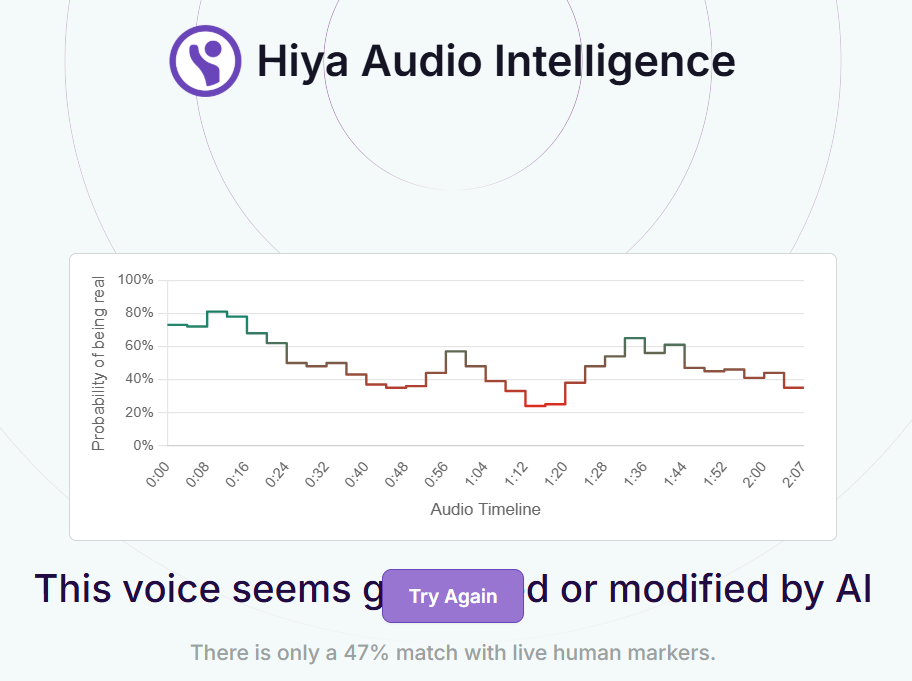Click the Probability of being real axis title
The width and height of the screenshot is (912, 681).
click(x=99, y=363)
